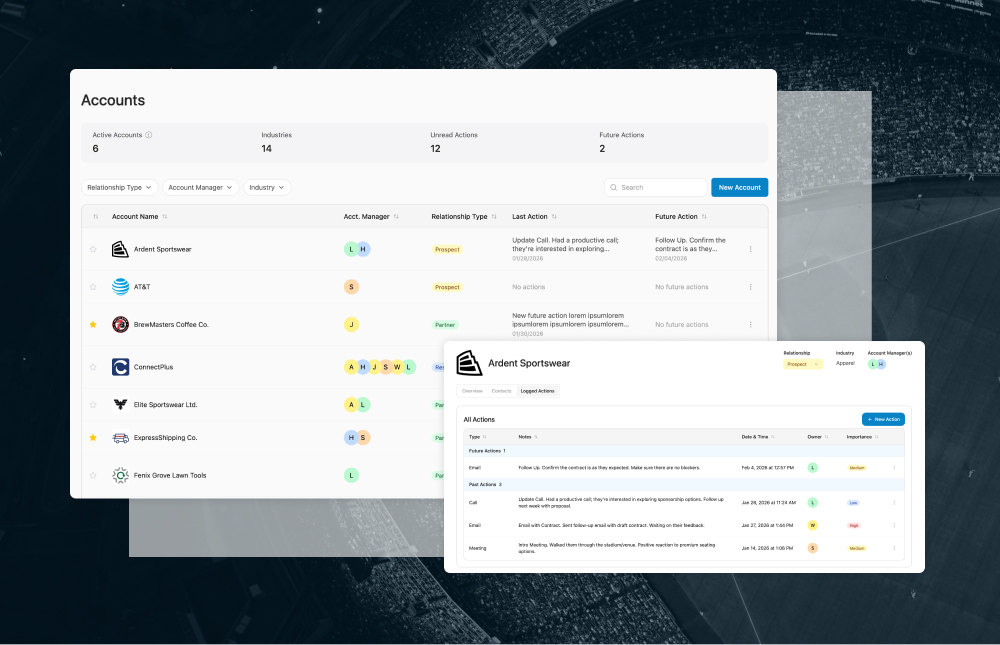Click the Fenix Grove Lawn Tools gear icon
1000x645 pixels.
click(x=120, y=475)
